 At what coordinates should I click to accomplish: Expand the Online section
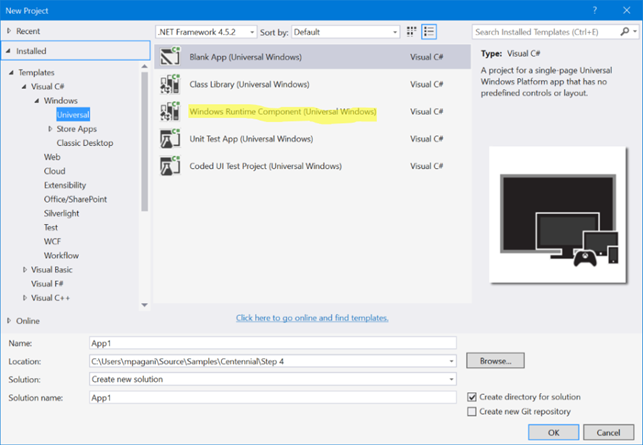[x=9, y=321]
